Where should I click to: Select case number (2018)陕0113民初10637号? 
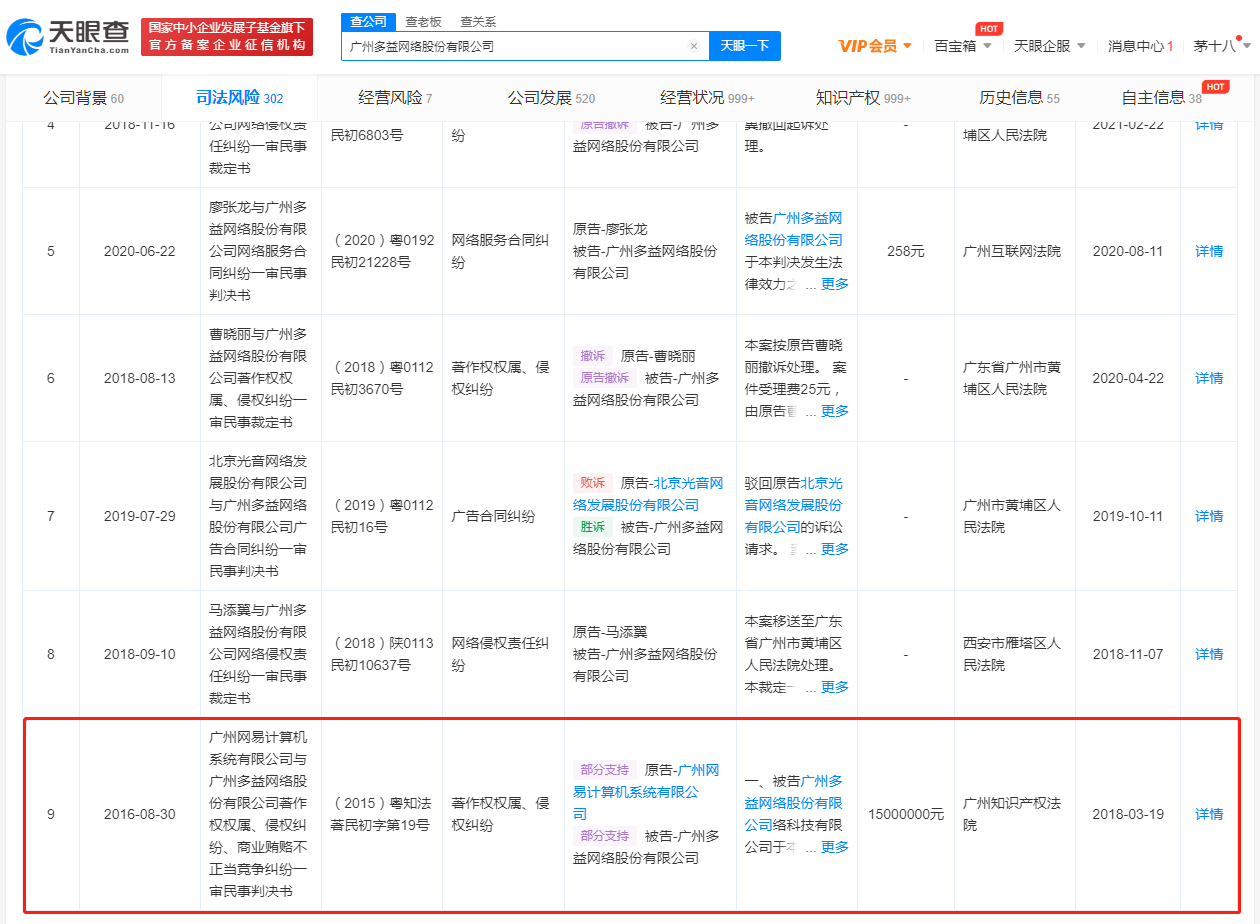(382, 654)
